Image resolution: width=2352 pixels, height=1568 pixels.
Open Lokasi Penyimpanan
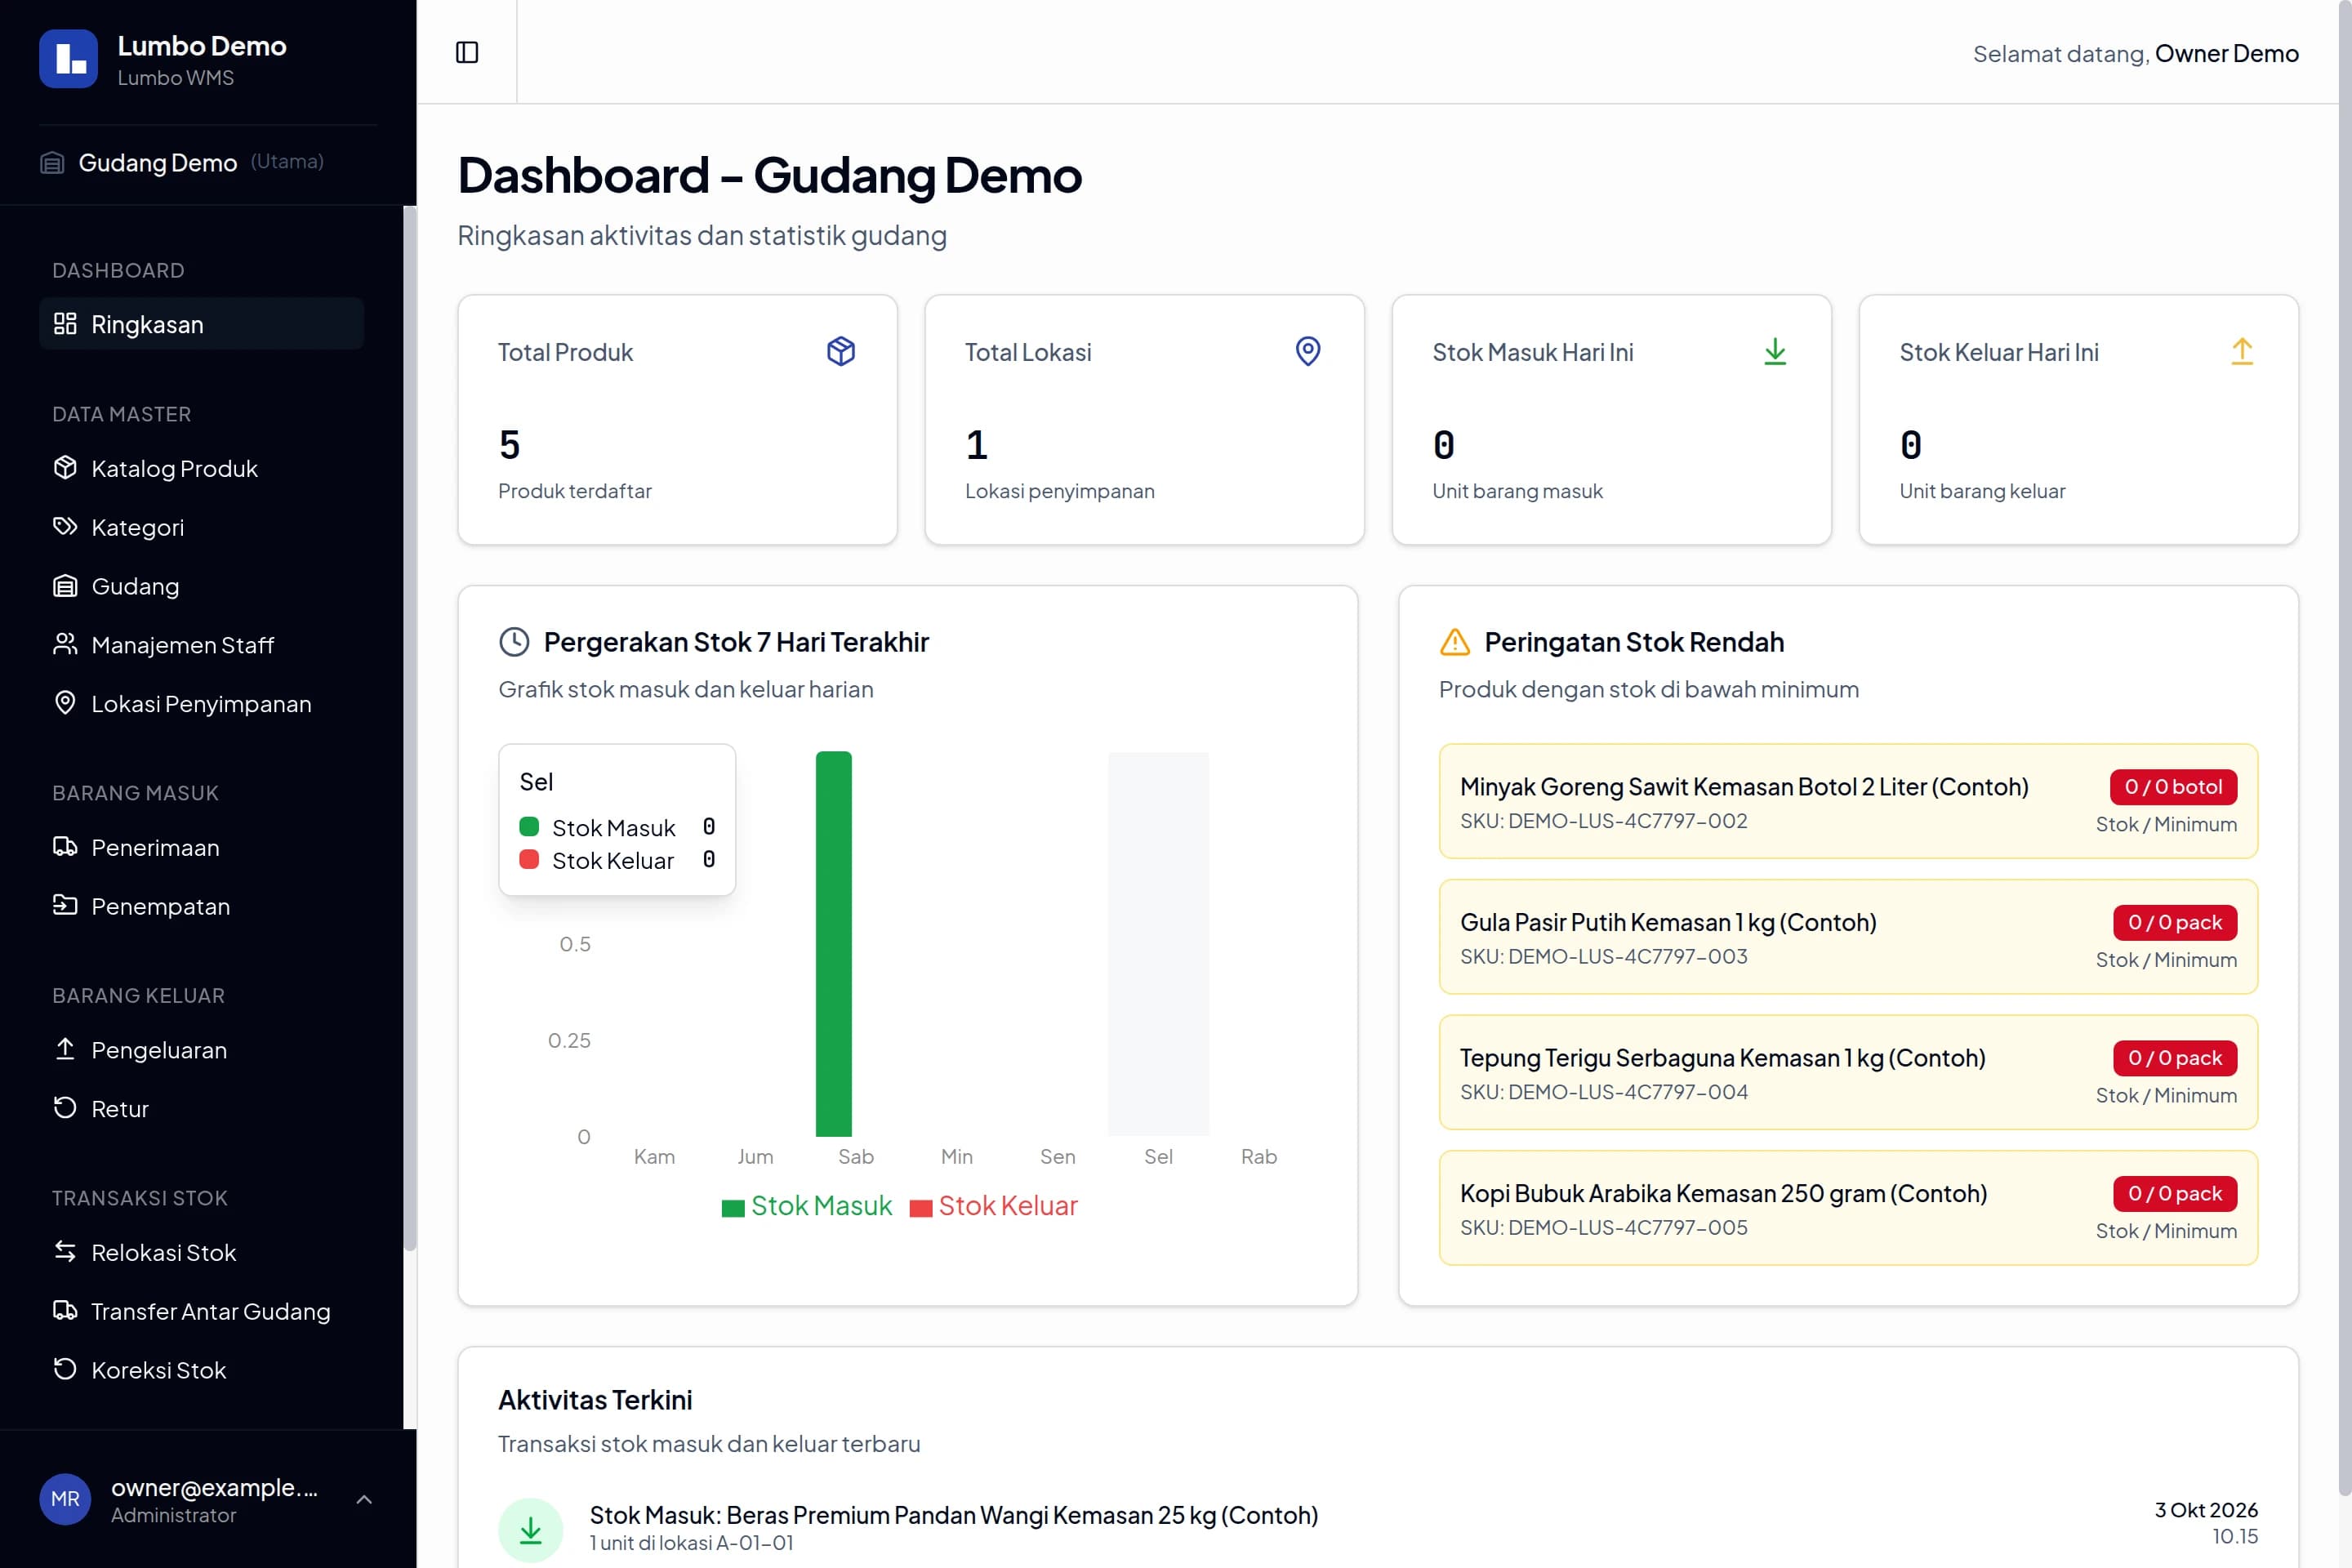[x=201, y=704]
